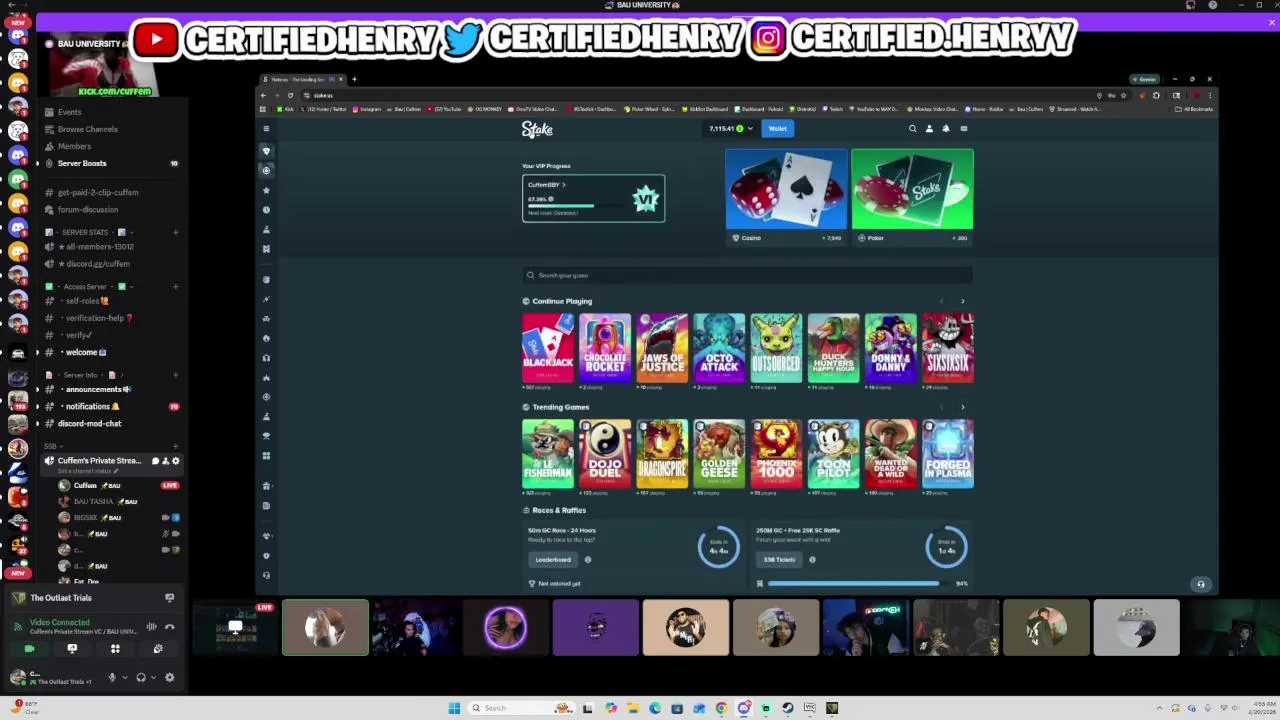Click the Leaderboard button
The height and width of the screenshot is (720, 1280).
553,560
